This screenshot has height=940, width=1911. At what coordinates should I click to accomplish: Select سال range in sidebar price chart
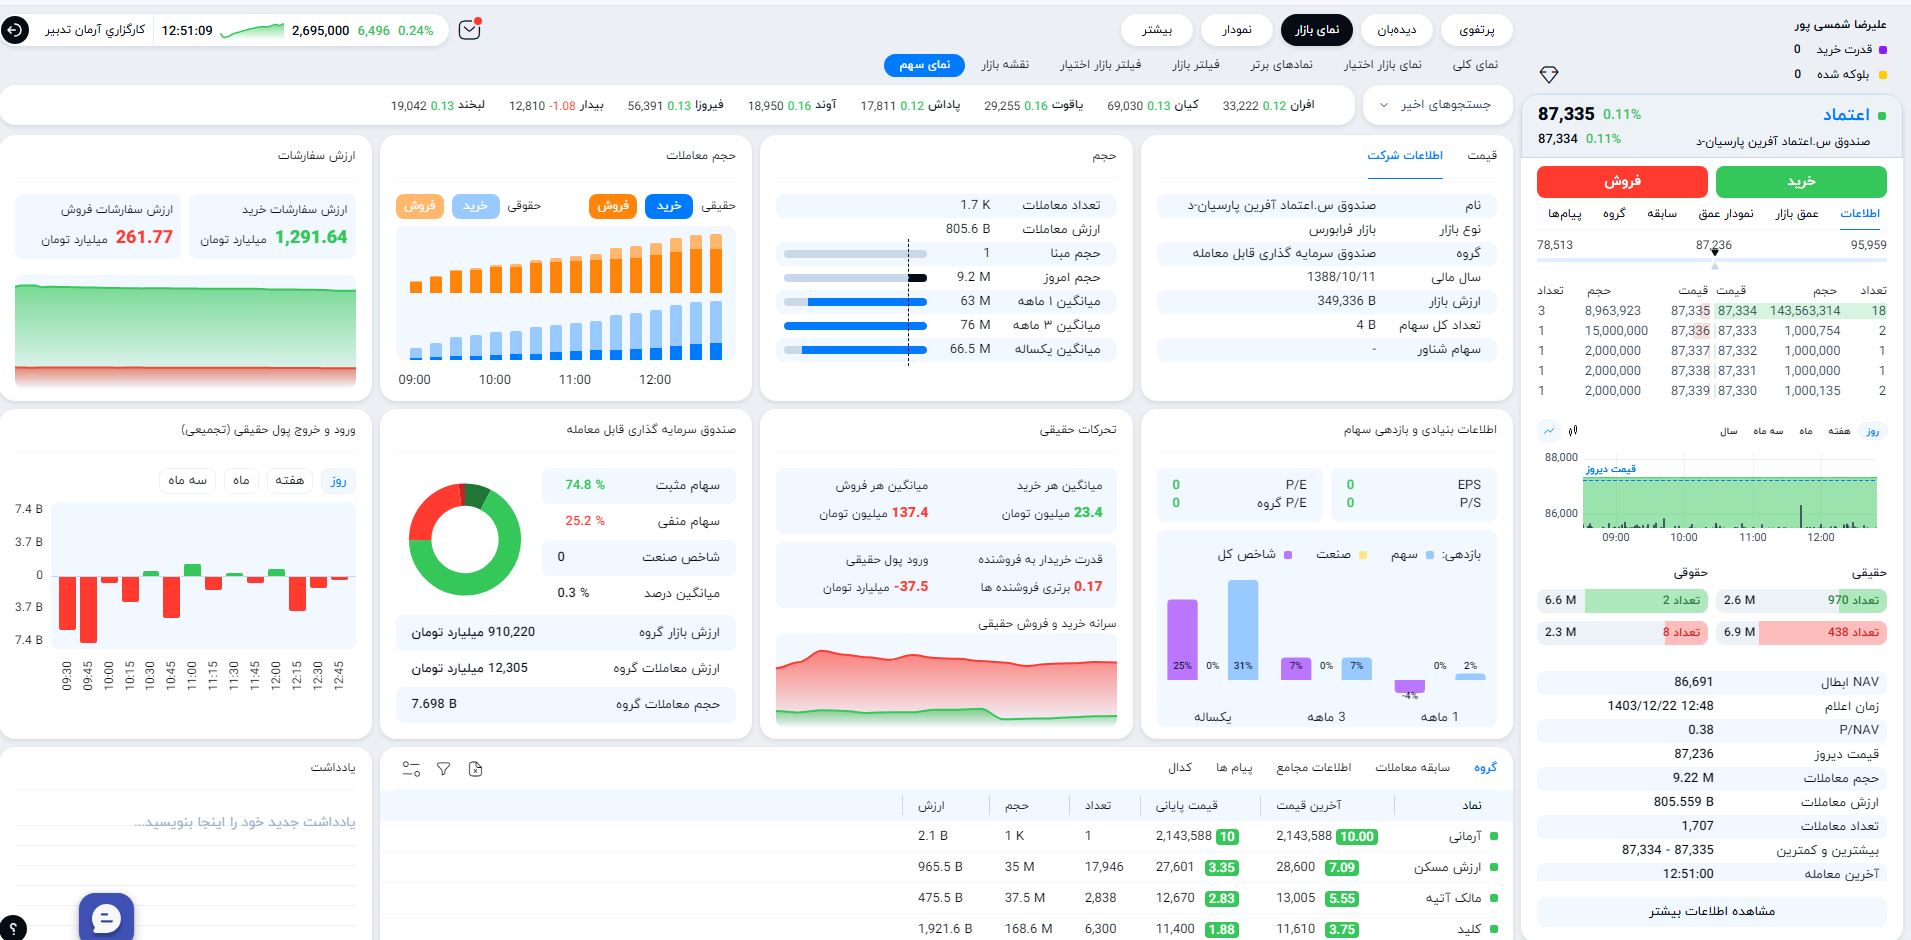coord(1728,432)
